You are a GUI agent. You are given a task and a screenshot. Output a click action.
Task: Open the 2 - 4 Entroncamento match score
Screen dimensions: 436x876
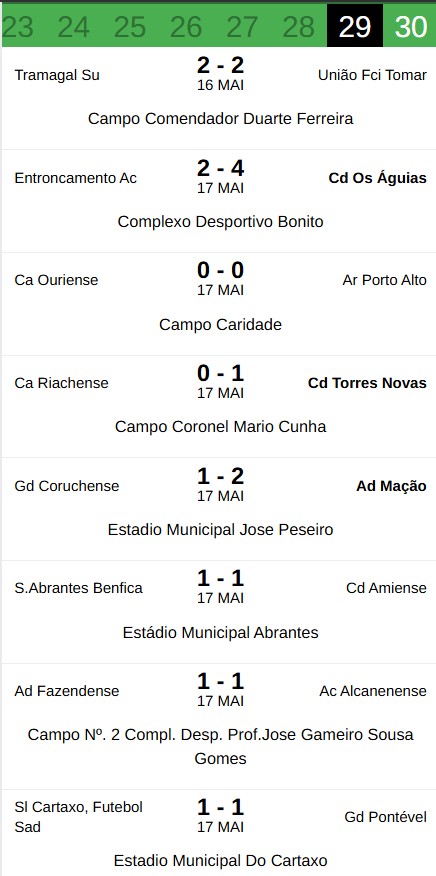[220, 168]
